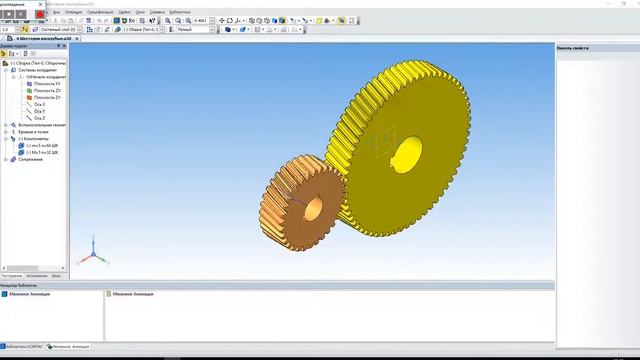Collapse the Системы координат node
This screenshot has height=360, width=640.
pos(6,70)
